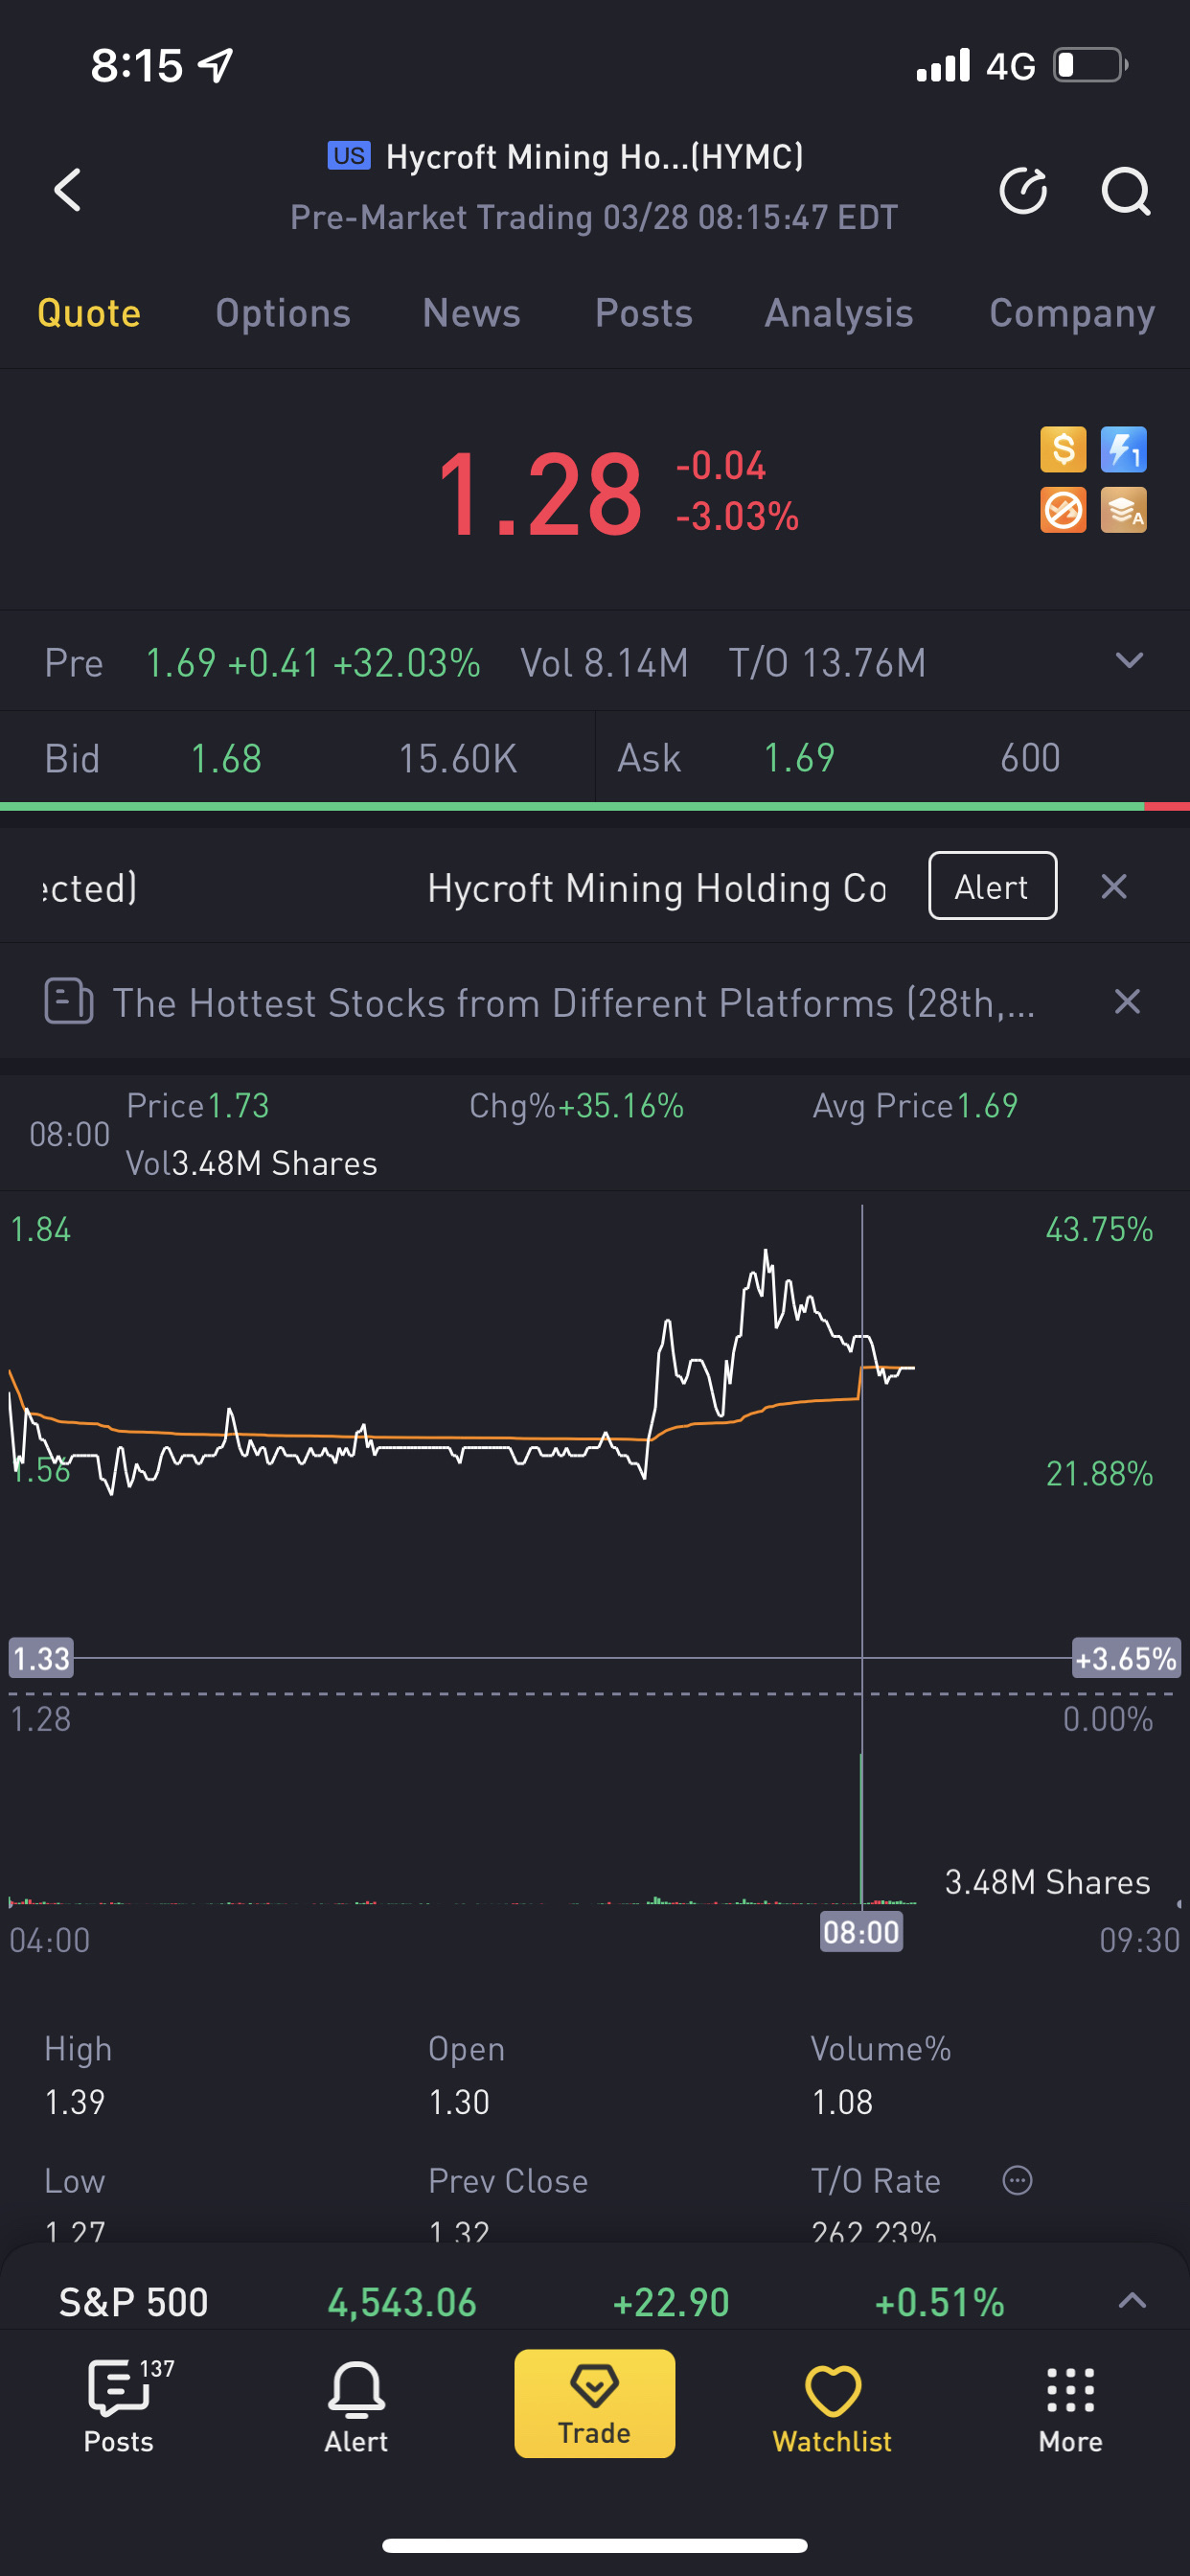Expand the S&P 500 index bar

click(1131, 2301)
